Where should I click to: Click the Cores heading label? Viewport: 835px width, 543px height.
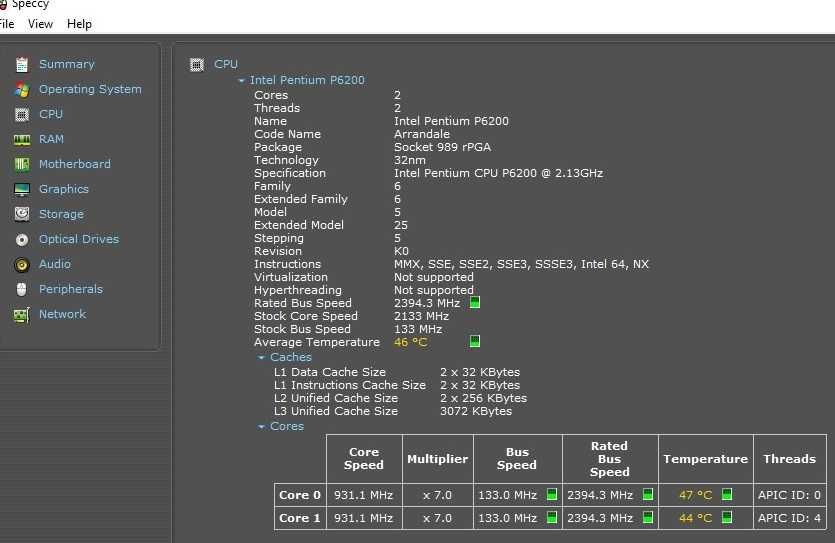[286, 426]
